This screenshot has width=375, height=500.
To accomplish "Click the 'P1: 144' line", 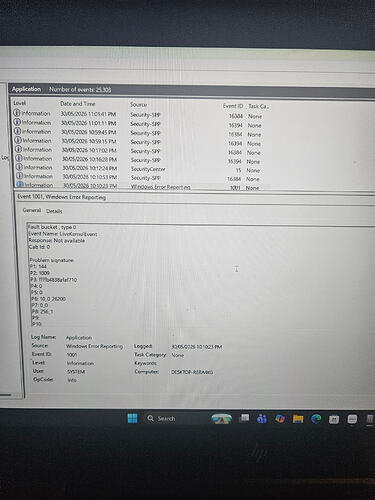I will click(x=38, y=266).
